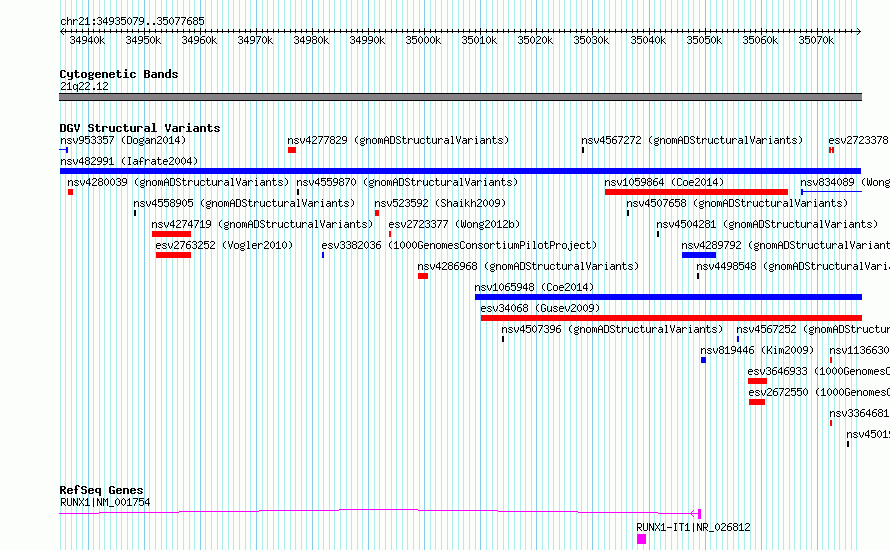Viewport: 890px width, 550px height.
Task: Open nsv4286968 variant label
Action: (x=528, y=266)
